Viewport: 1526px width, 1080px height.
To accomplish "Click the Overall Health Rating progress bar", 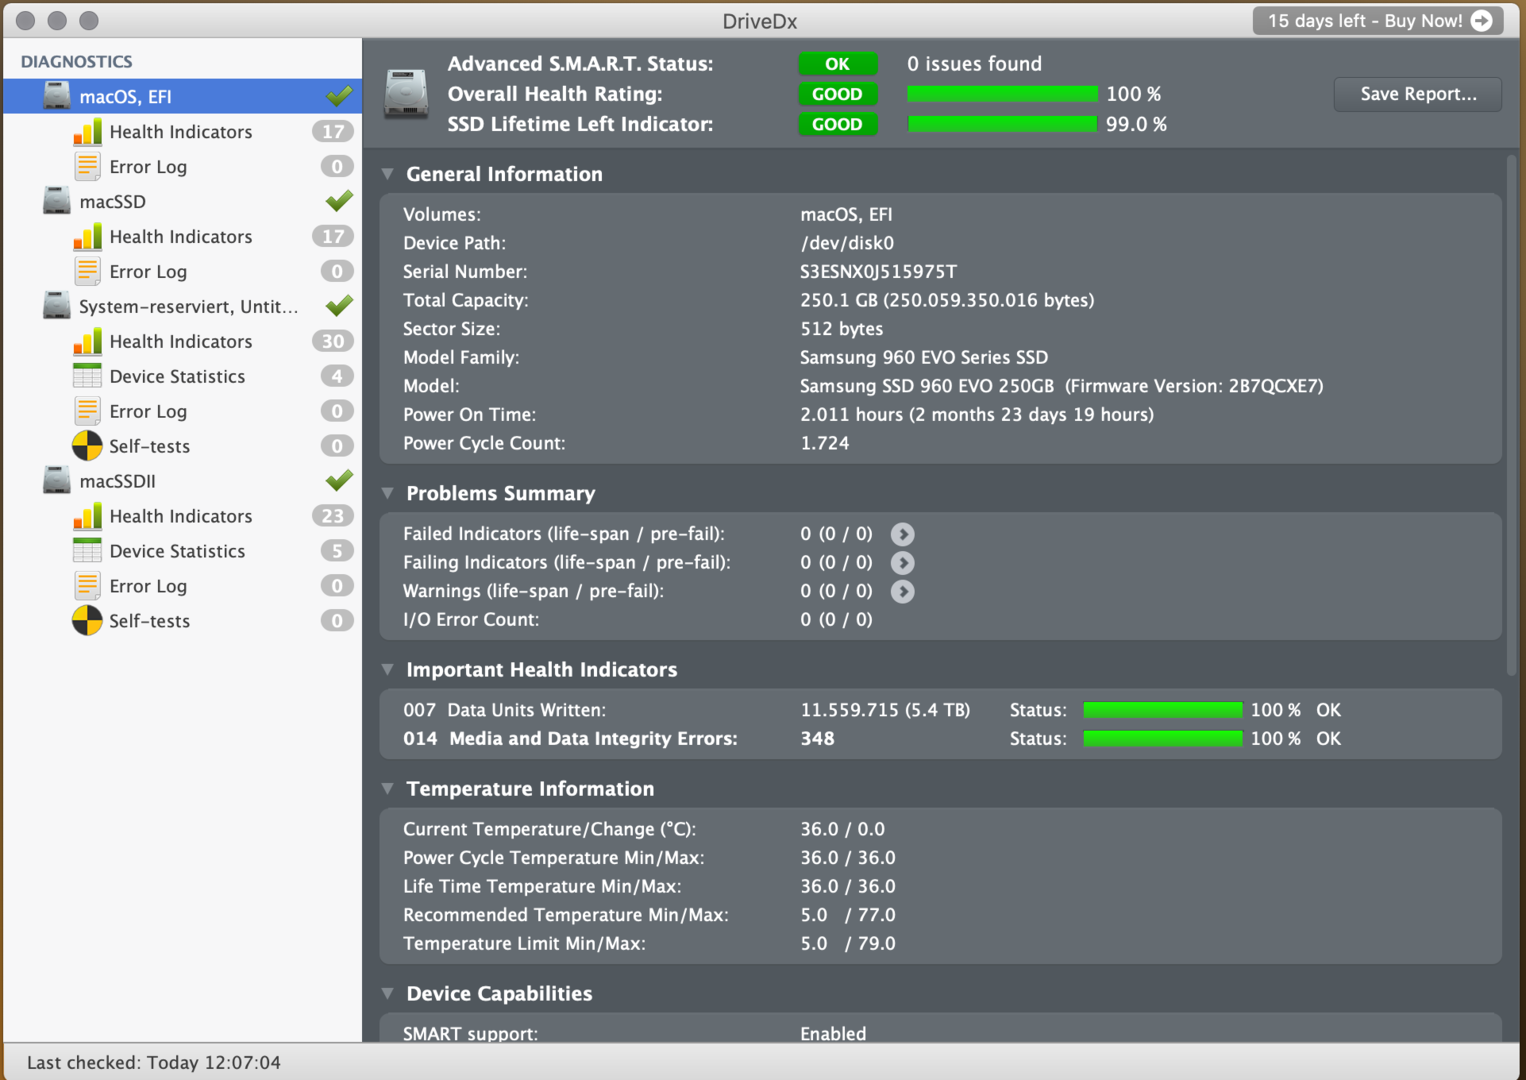I will (1002, 94).
